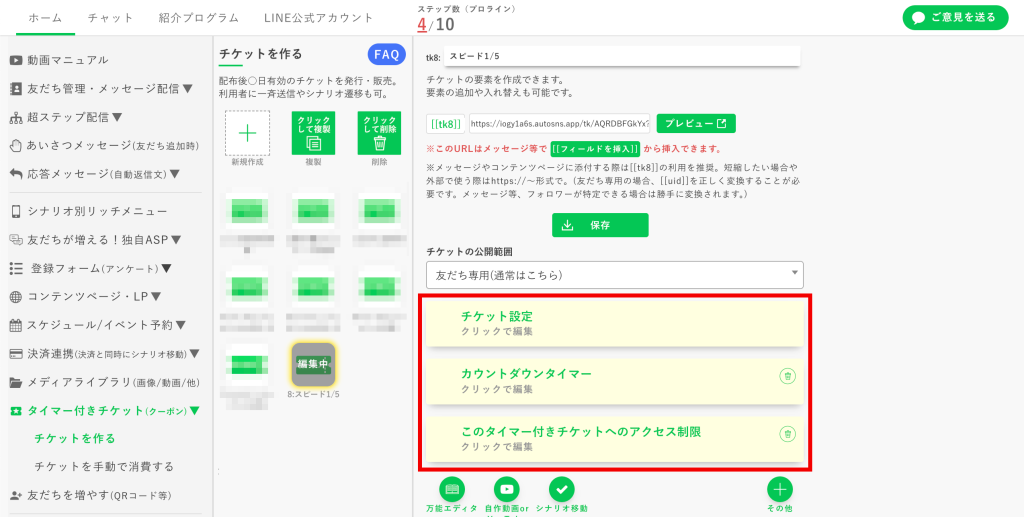Switch to the チャット tab

(x=110, y=18)
